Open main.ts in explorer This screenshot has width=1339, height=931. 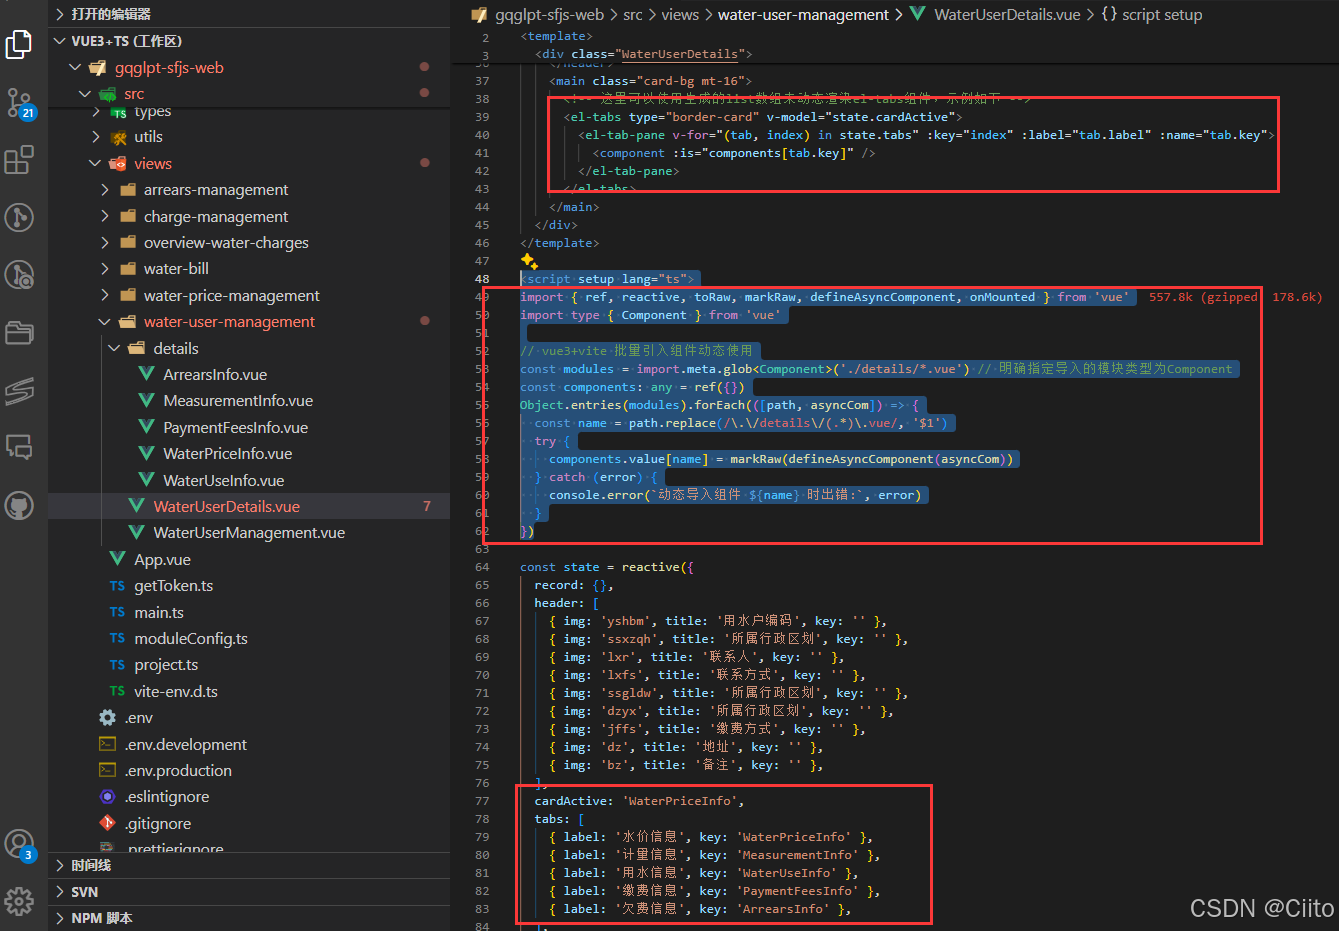point(159,612)
